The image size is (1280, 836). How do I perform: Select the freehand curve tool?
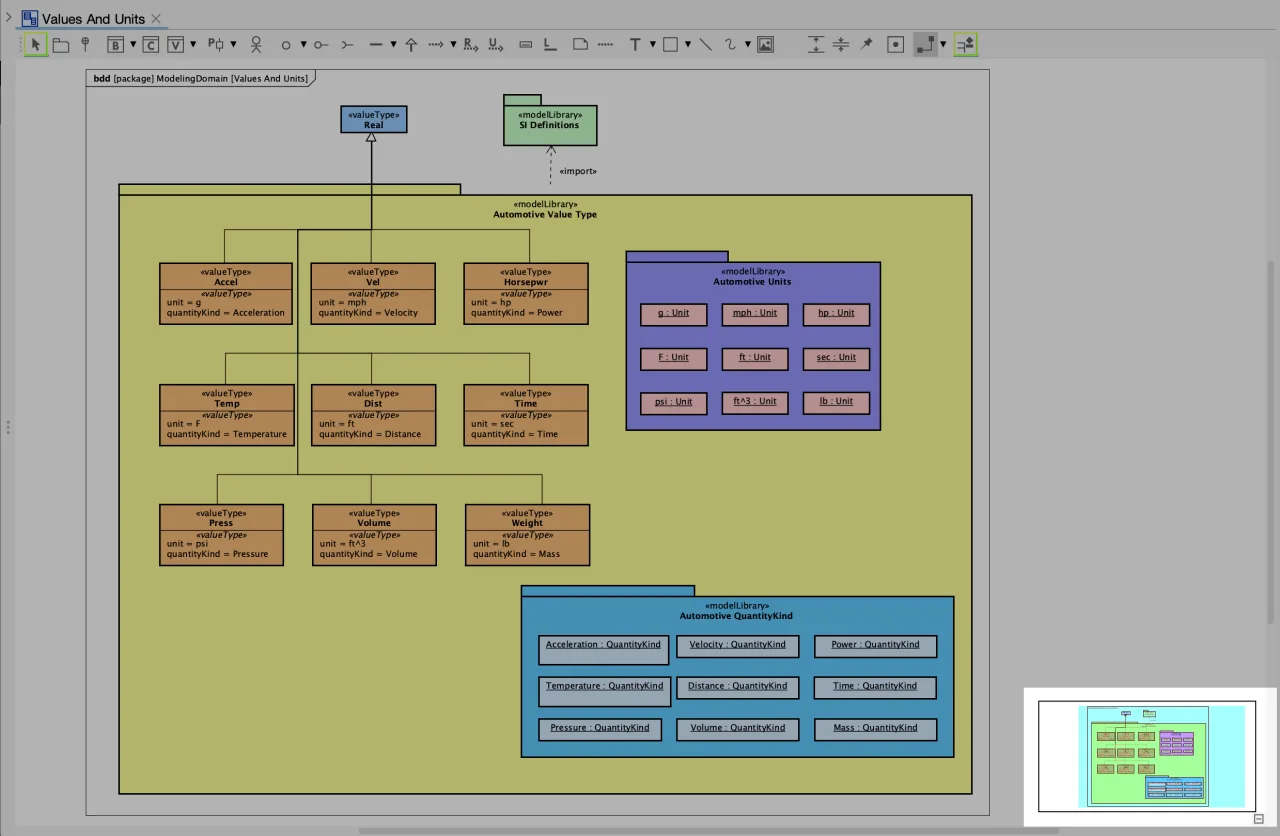731,45
